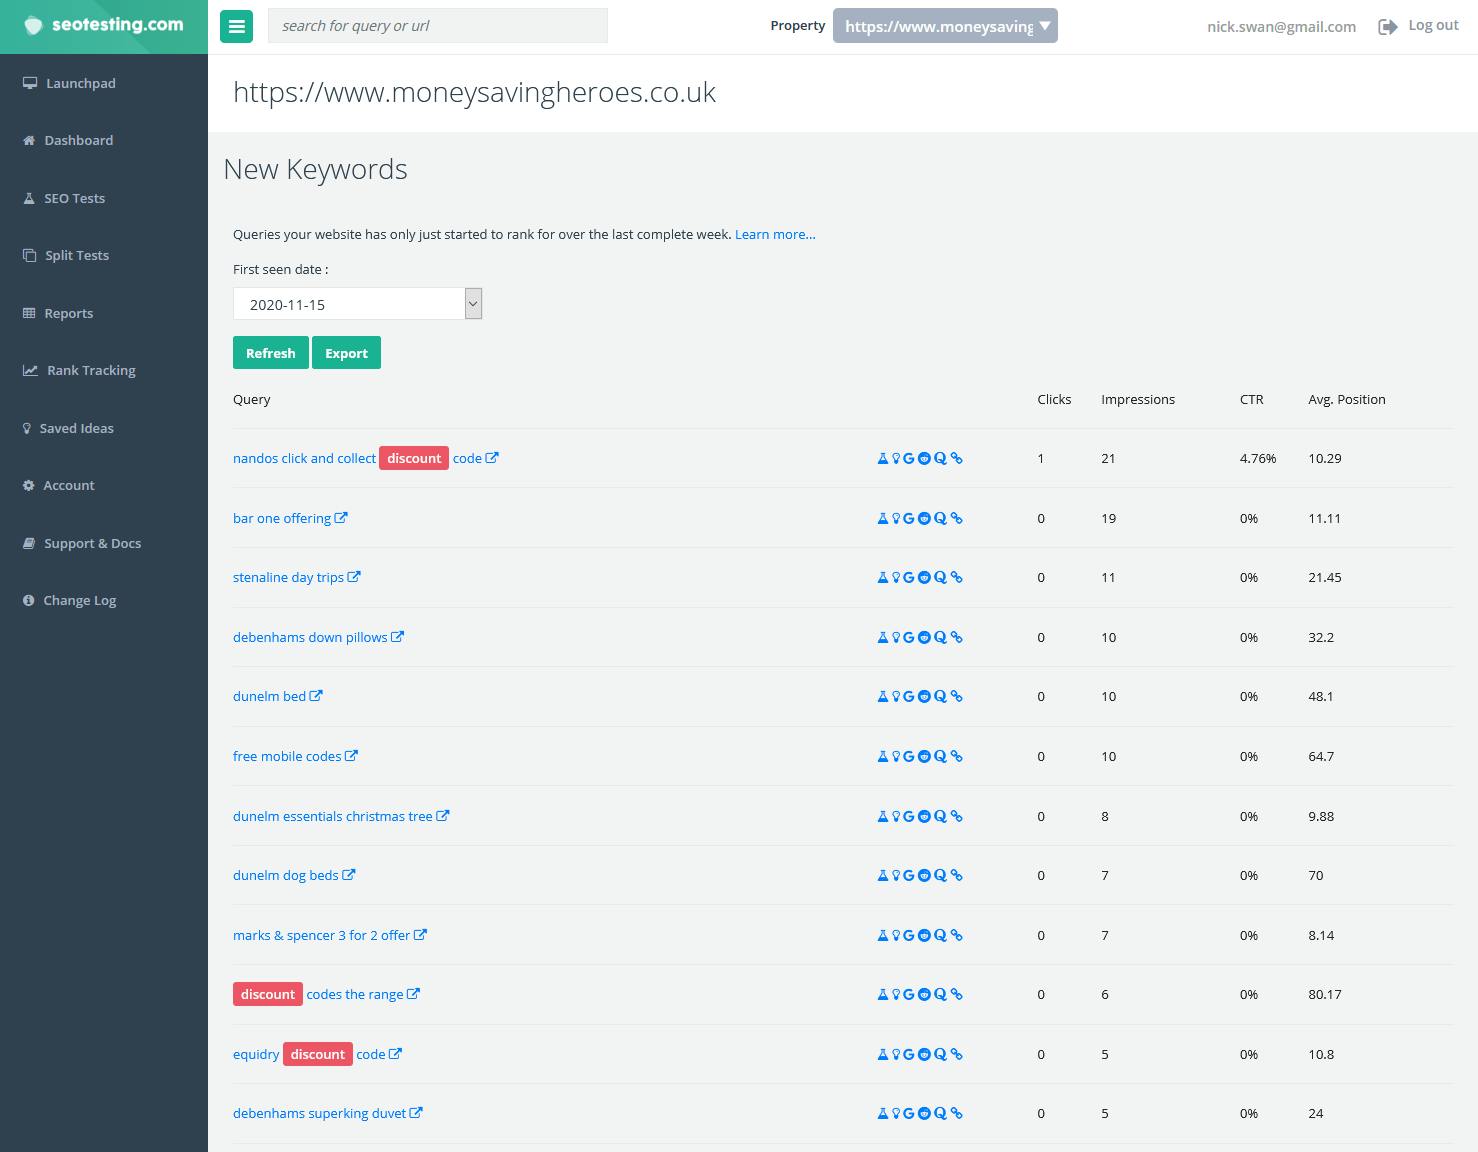Screen dimensions: 1478x1152
Task: Click the 21.45 average position value
Action: (1325, 577)
